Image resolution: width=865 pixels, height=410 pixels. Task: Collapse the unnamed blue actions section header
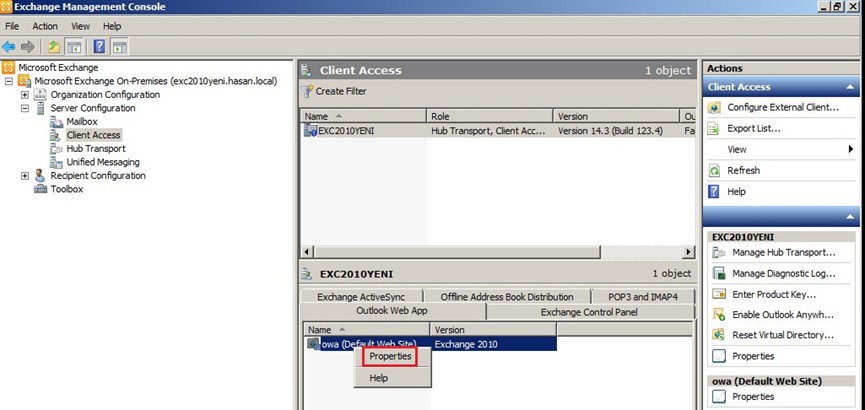850,217
